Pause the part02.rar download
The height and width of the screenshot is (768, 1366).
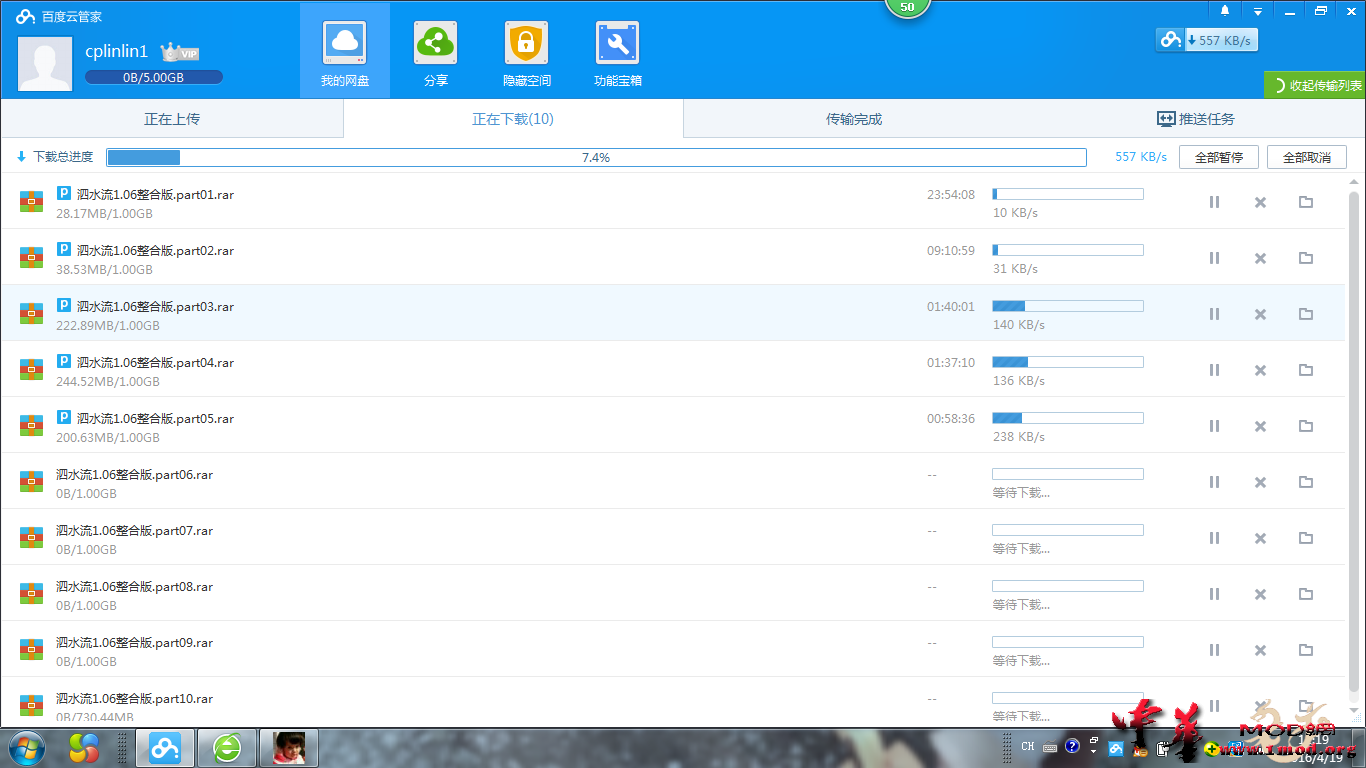[1214, 258]
